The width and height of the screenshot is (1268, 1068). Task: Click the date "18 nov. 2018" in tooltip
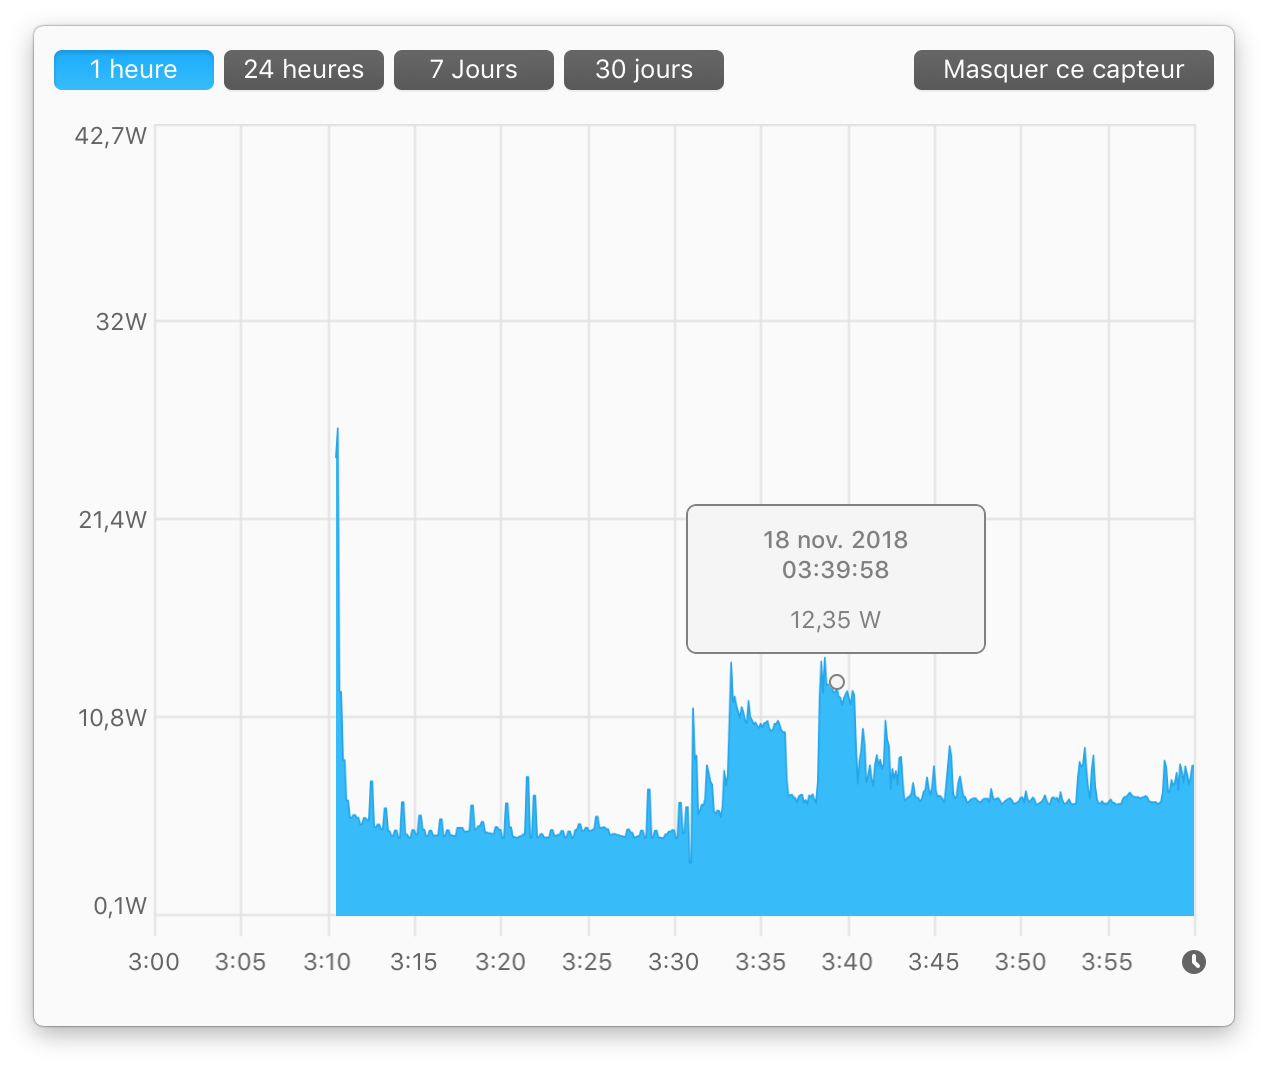click(835, 539)
